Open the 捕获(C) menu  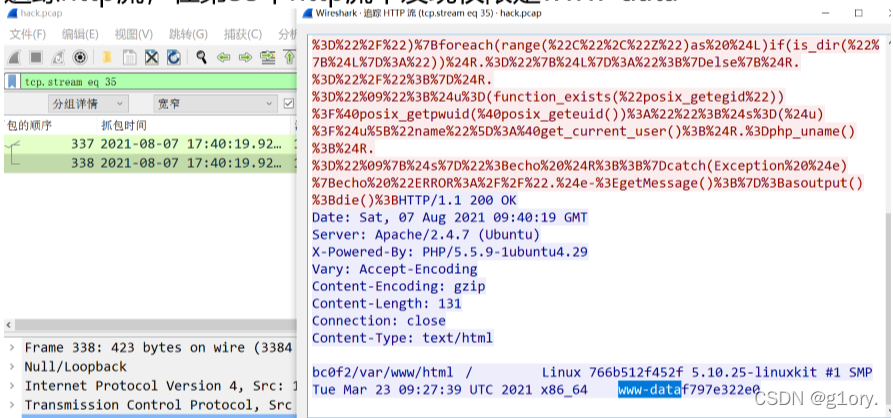pyautogui.click(x=243, y=34)
